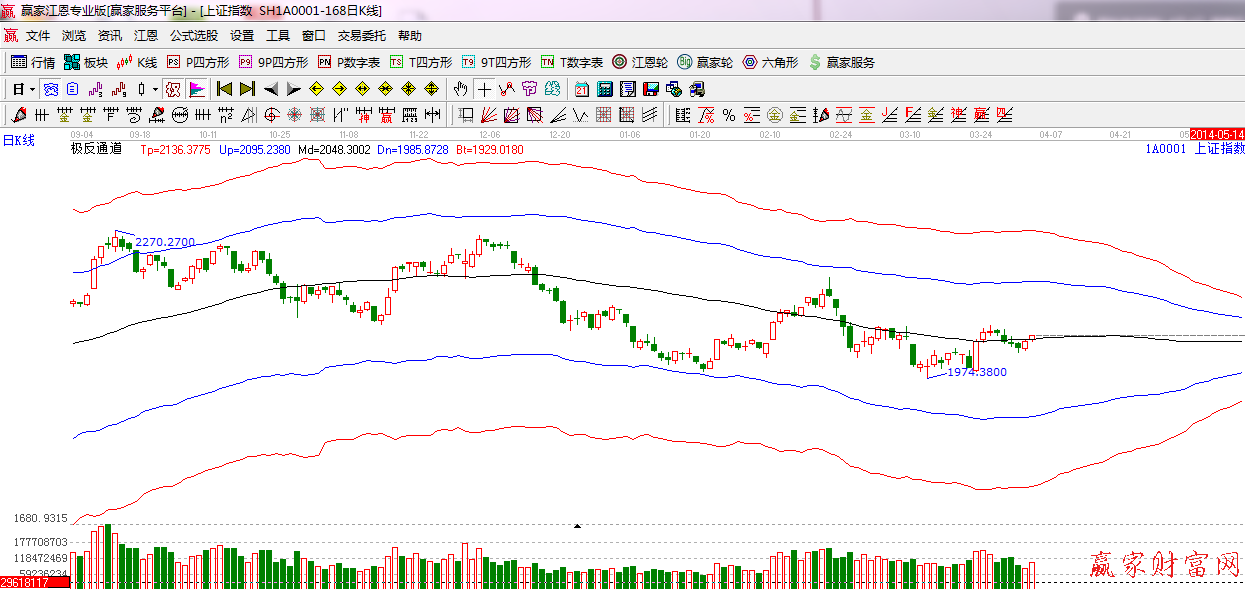
Task: Open the 公式选股 menu
Action: [x=193, y=35]
